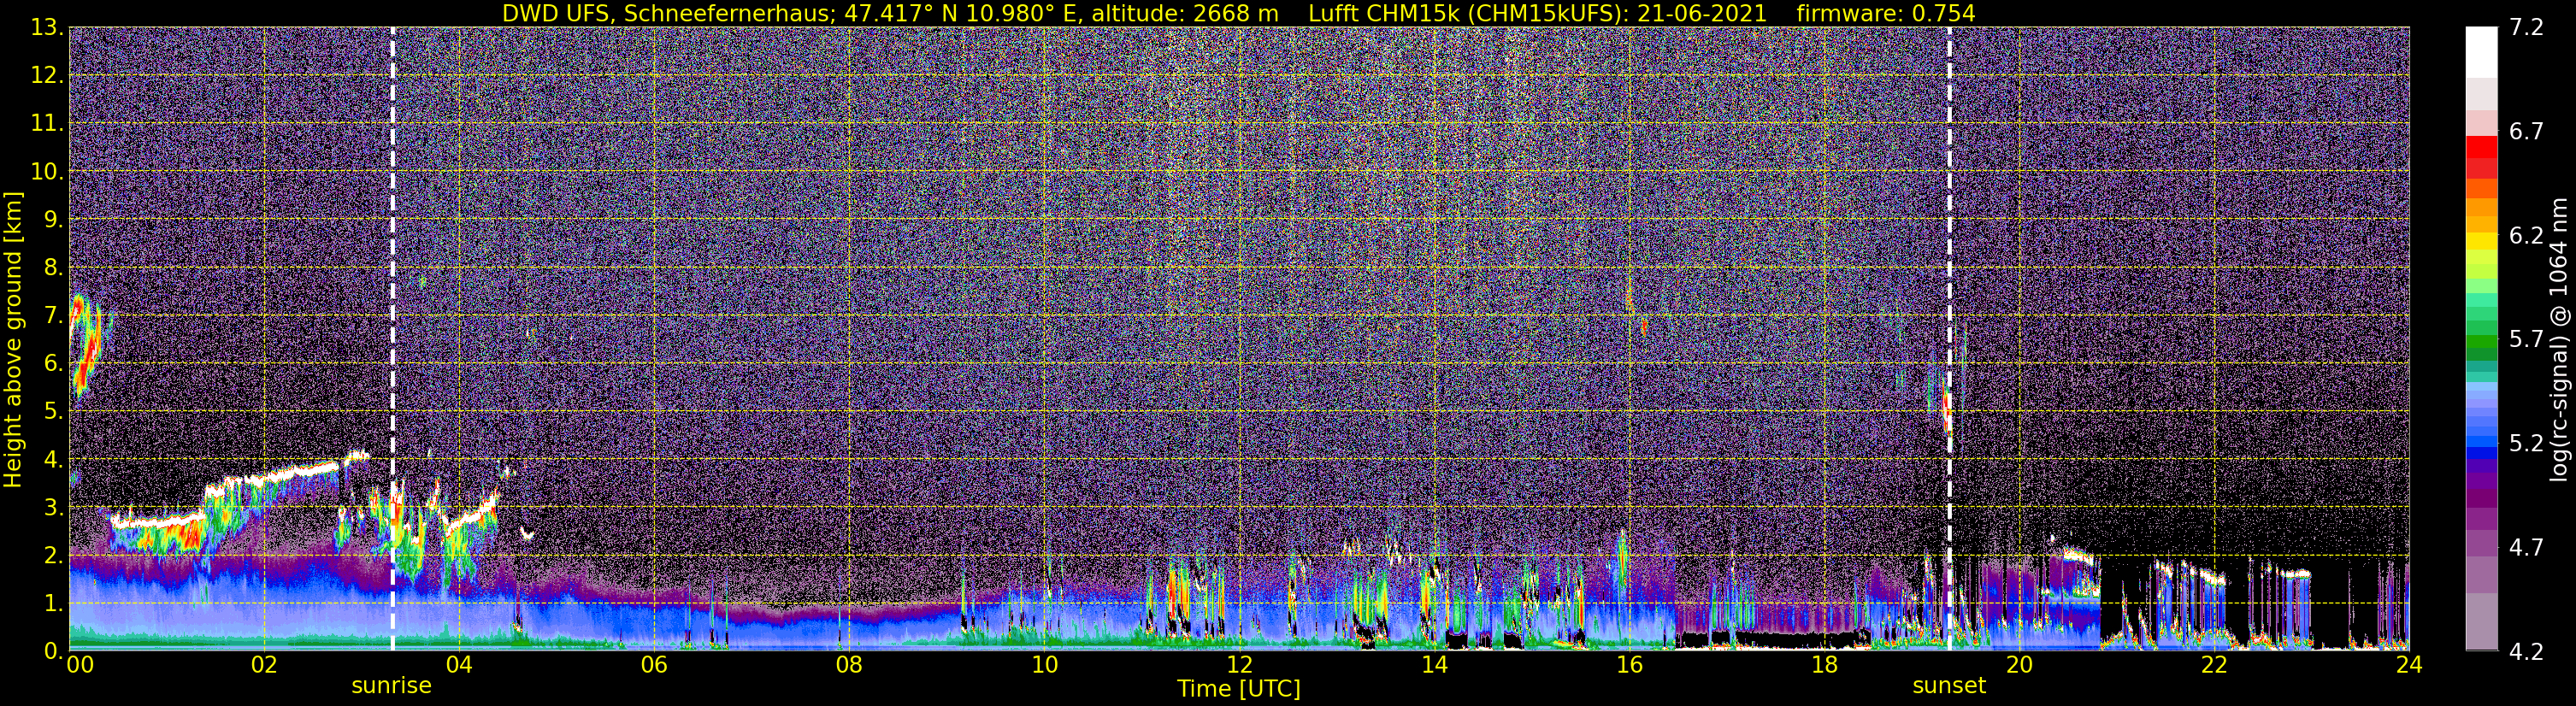Click the 'sunrise' label below the axis

click(391, 686)
